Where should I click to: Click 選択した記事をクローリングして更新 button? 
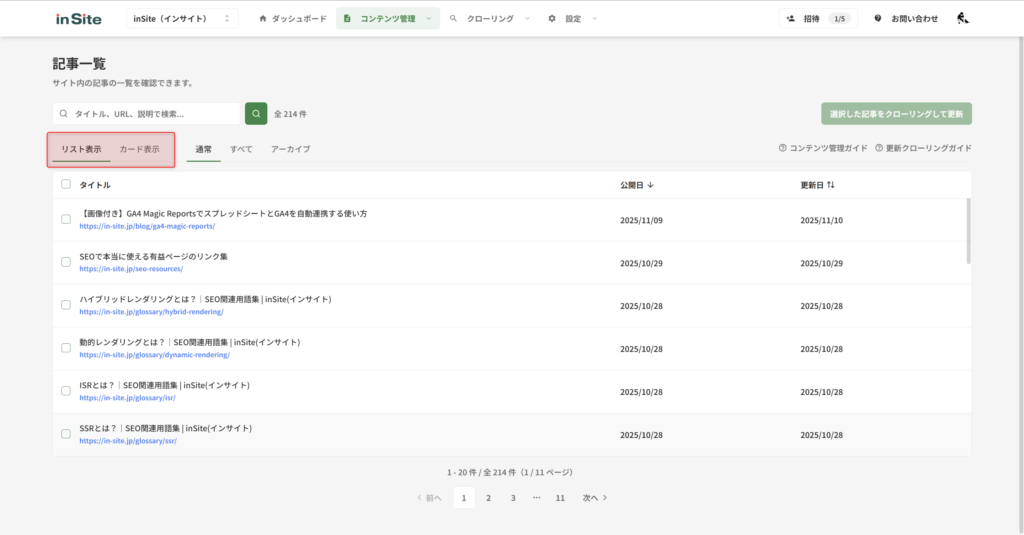point(896,114)
